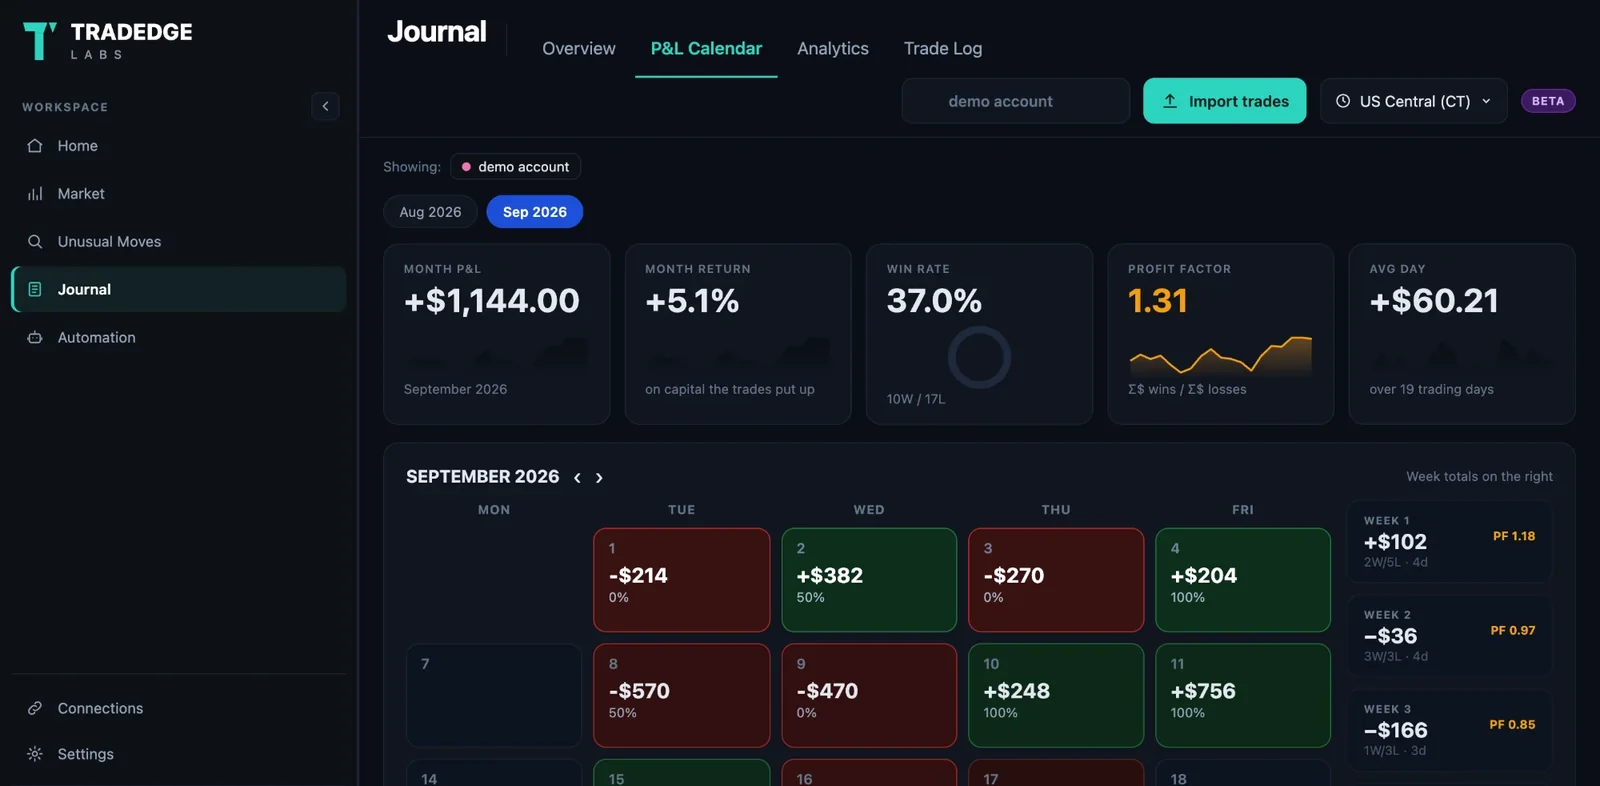Open Unusual Moves from the sidebar
Image resolution: width=1600 pixels, height=786 pixels.
(179, 242)
